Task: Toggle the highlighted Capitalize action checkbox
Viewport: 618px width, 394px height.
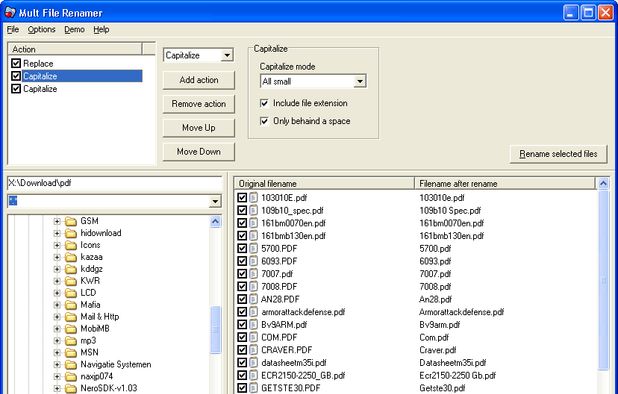Action: [16, 76]
